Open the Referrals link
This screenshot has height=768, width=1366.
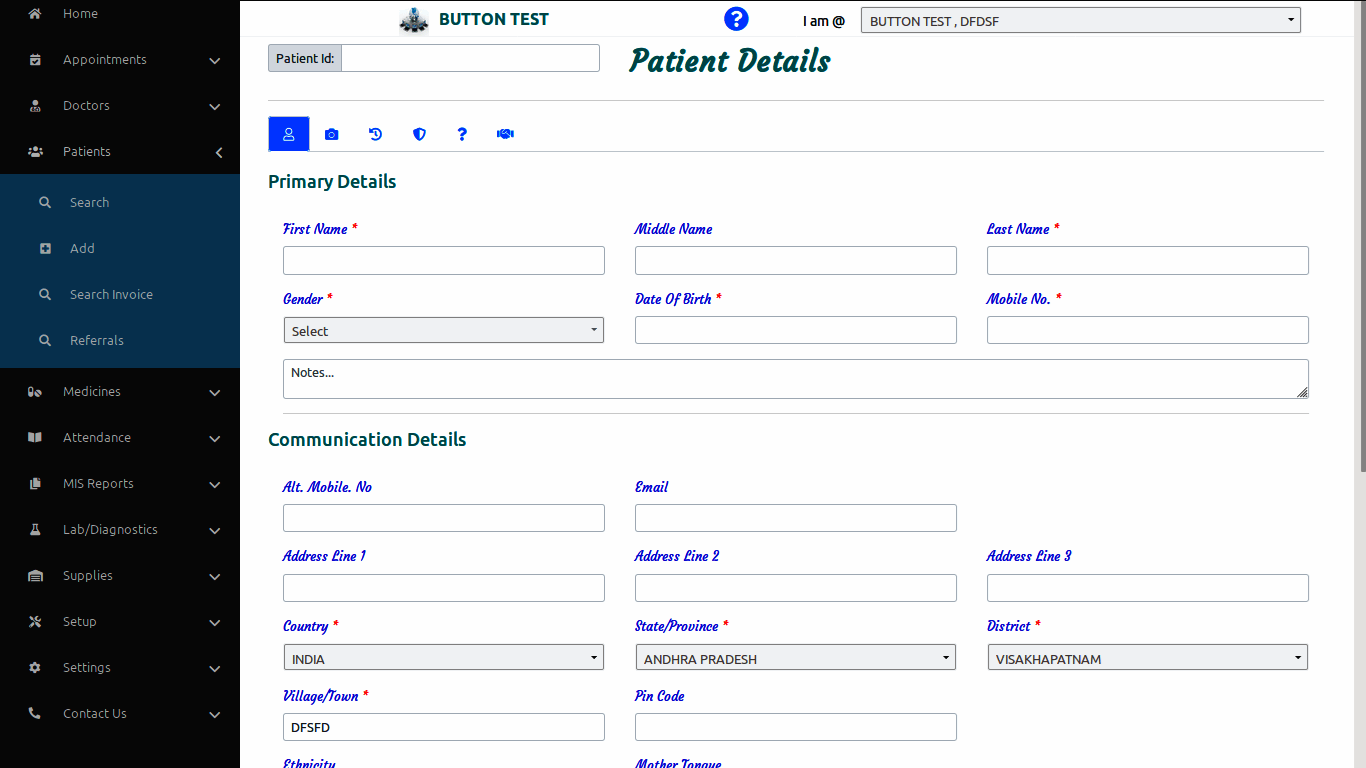[x=97, y=341]
